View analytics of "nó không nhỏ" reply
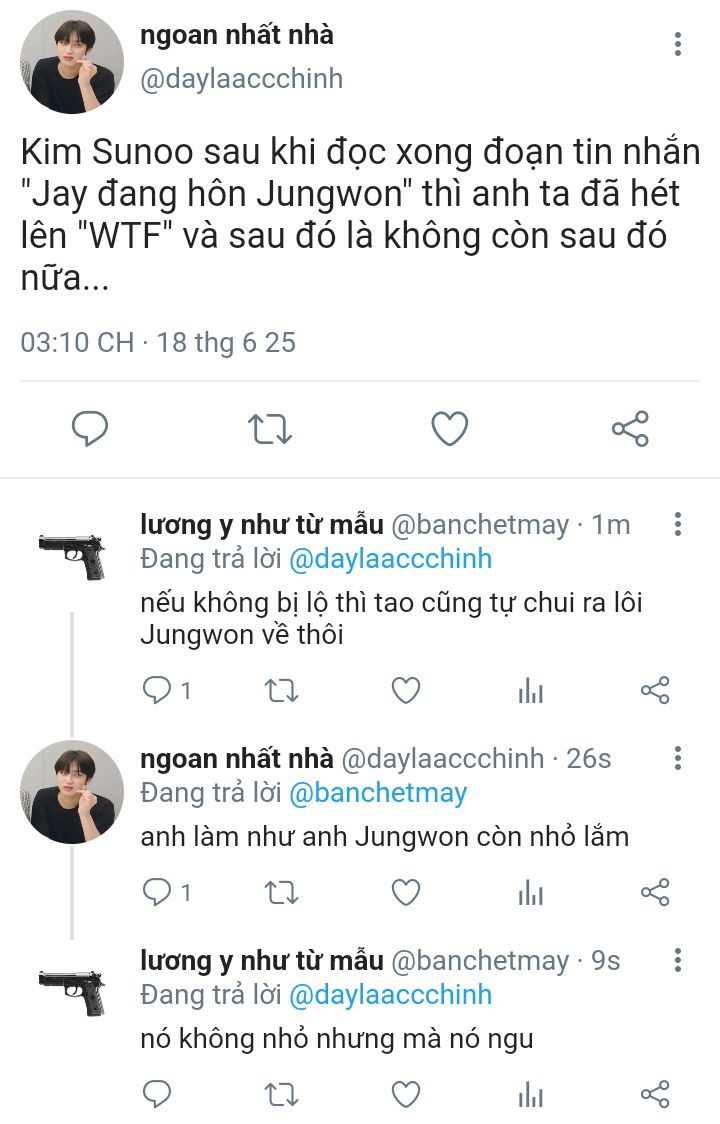This screenshot has height=1124, width=720. click(x=530, y=1094)
